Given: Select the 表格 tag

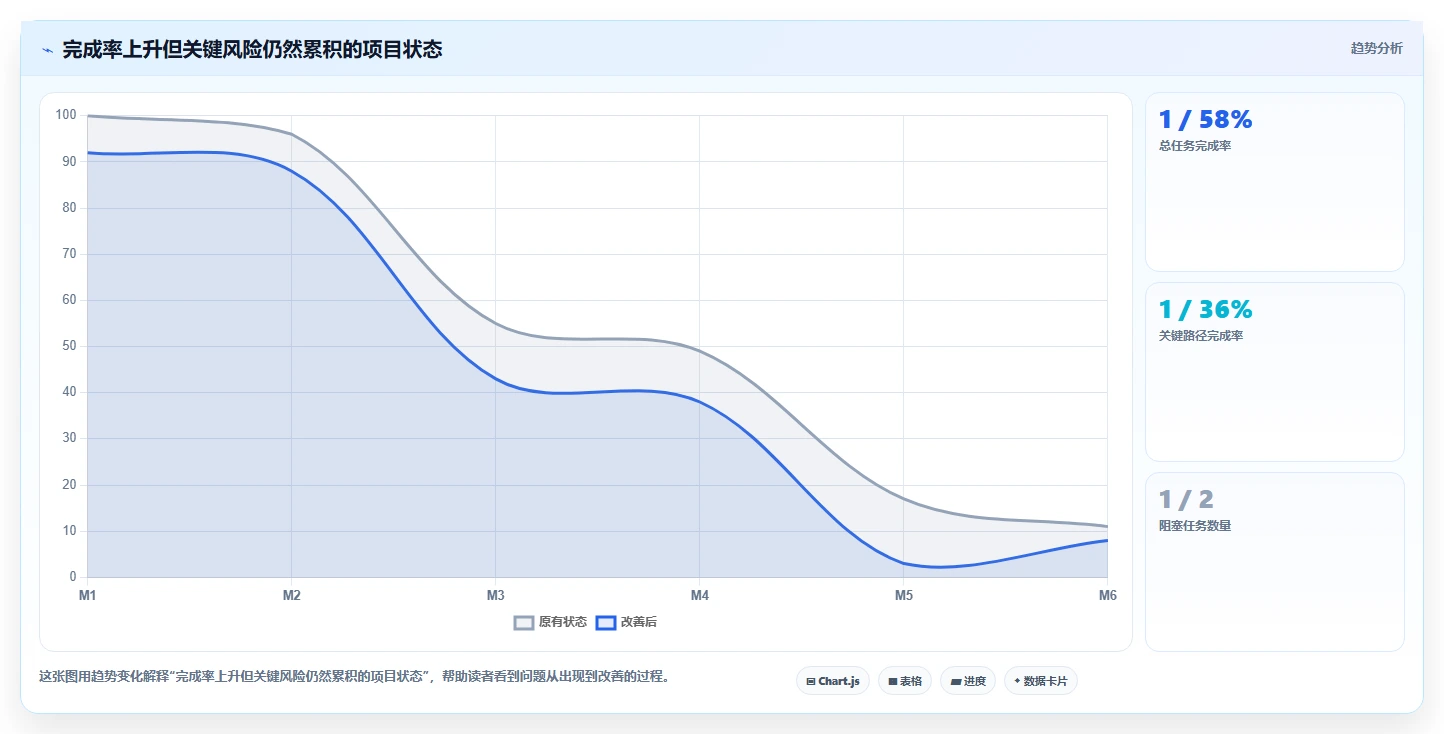Looking at the screenshot, I should [905, 681].
